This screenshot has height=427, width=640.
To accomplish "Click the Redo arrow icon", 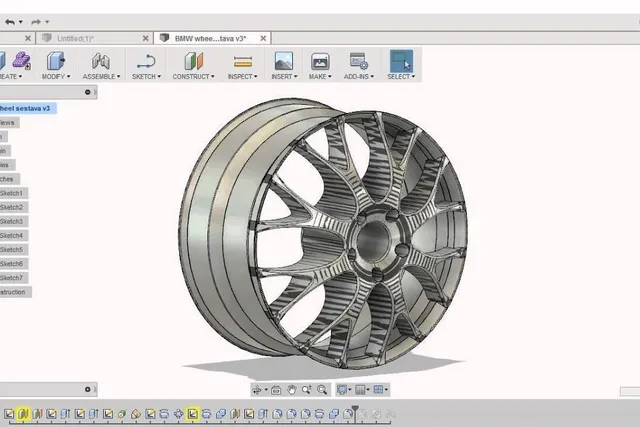I will tap(36, 22).
